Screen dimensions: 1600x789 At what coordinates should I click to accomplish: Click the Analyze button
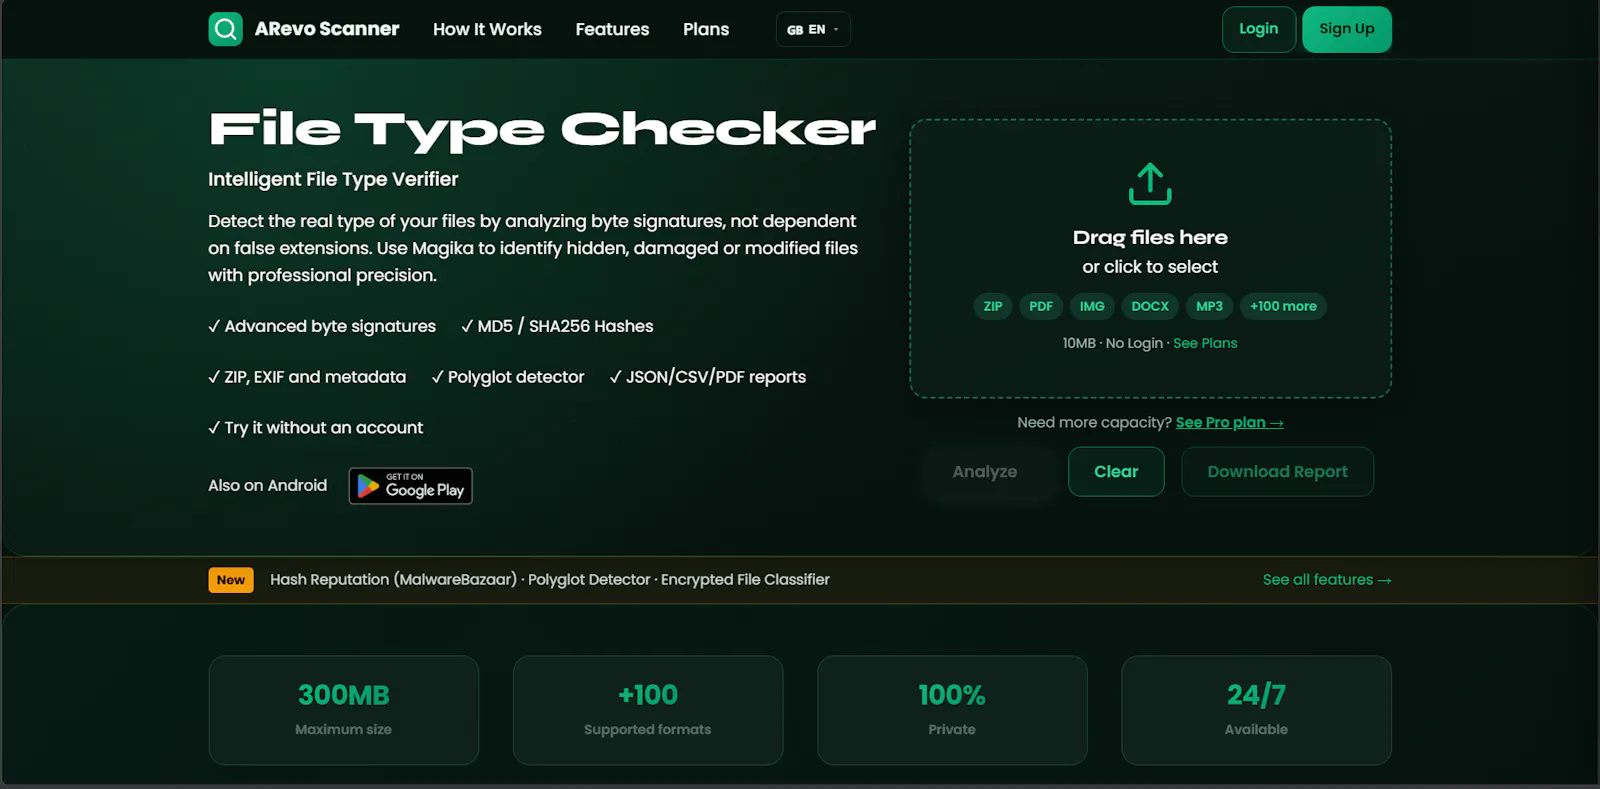[x=984, y=472]
